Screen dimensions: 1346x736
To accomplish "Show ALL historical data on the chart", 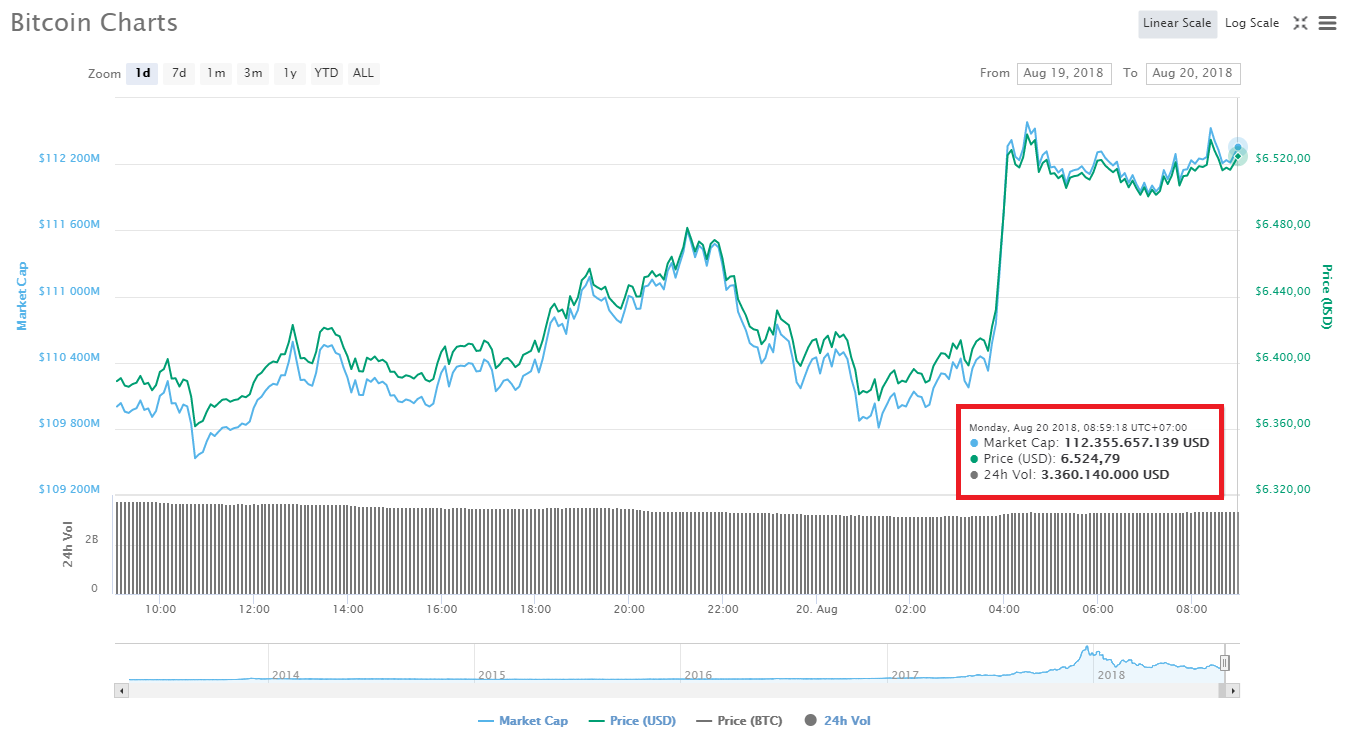I will click(x=362, y=73).
